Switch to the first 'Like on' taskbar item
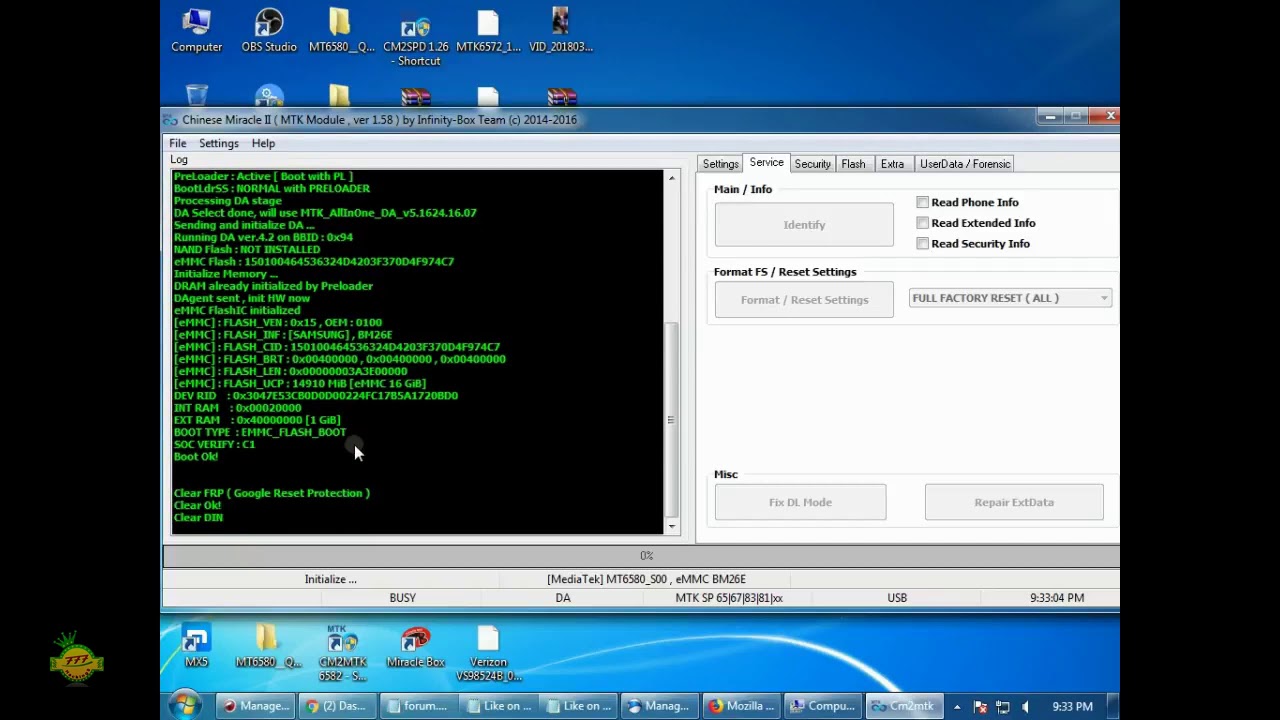 click(497, 706)
